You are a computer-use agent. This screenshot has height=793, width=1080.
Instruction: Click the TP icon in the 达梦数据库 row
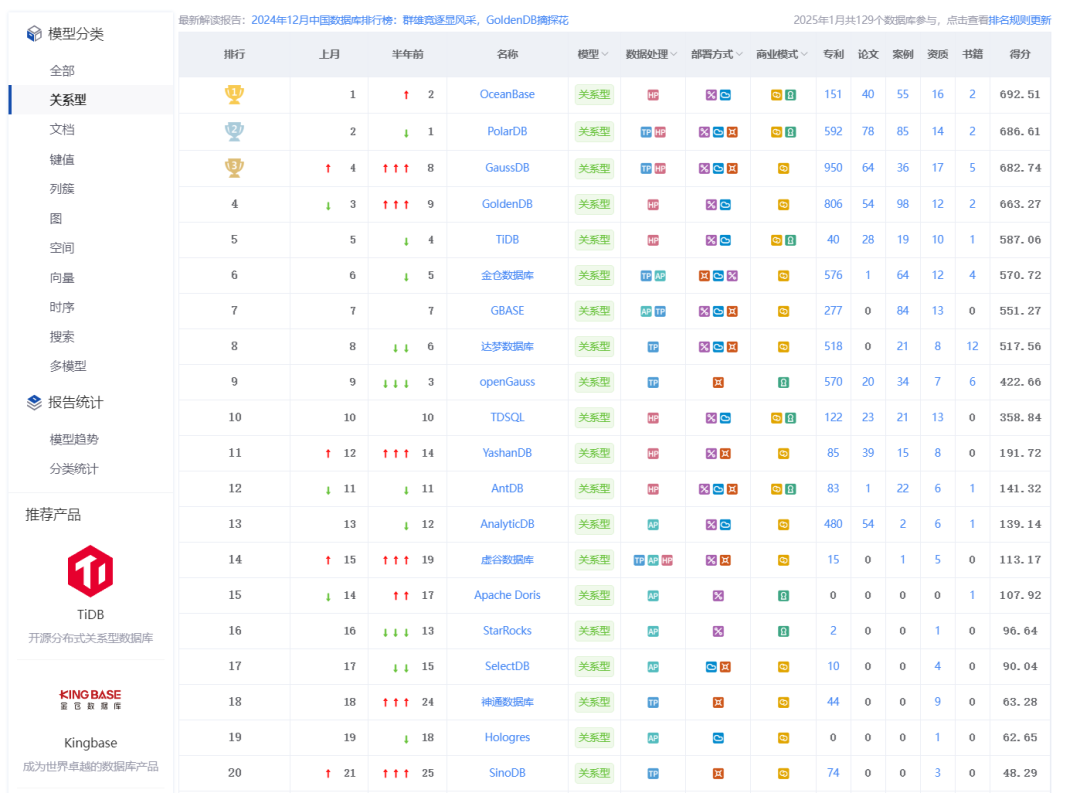click(653, 347)
